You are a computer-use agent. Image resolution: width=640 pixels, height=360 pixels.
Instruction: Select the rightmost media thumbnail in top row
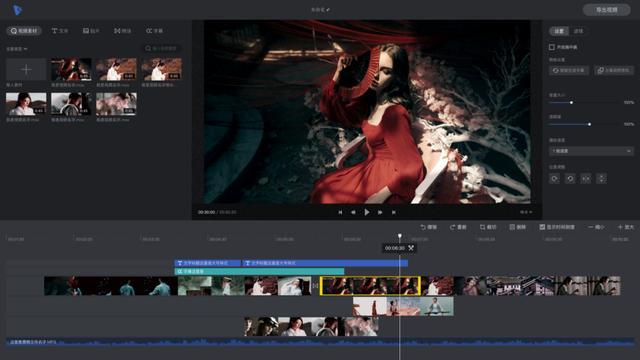[162, 69]
